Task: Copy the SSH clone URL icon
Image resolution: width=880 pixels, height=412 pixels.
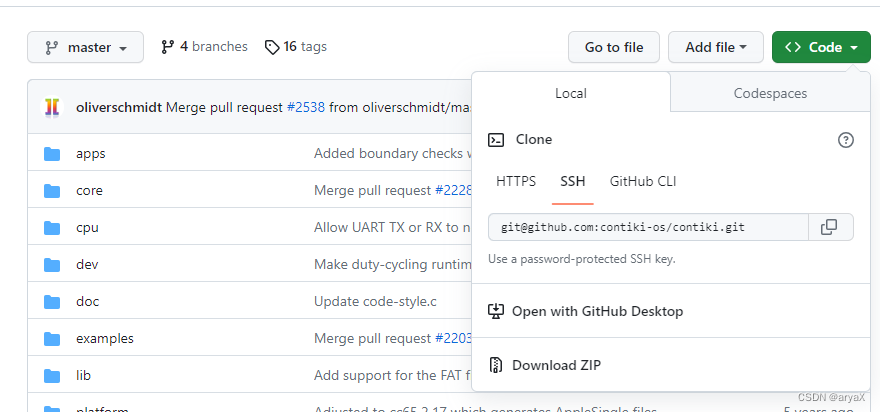Action: 829,227
